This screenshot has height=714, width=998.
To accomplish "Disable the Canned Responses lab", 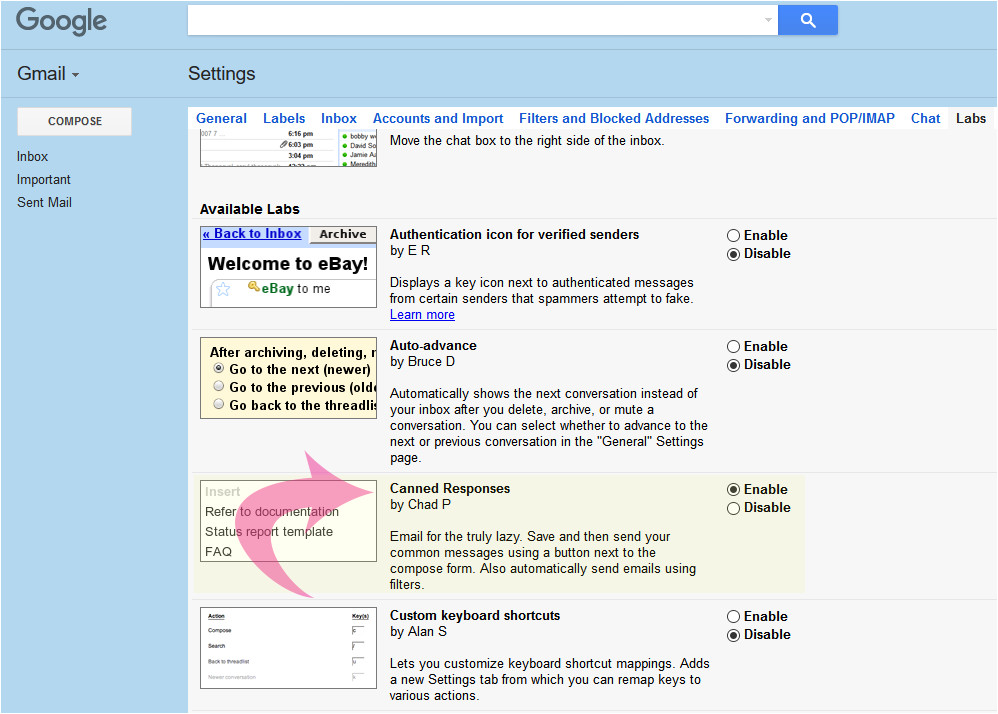I will pyautogui.click(x=733, y=508).
